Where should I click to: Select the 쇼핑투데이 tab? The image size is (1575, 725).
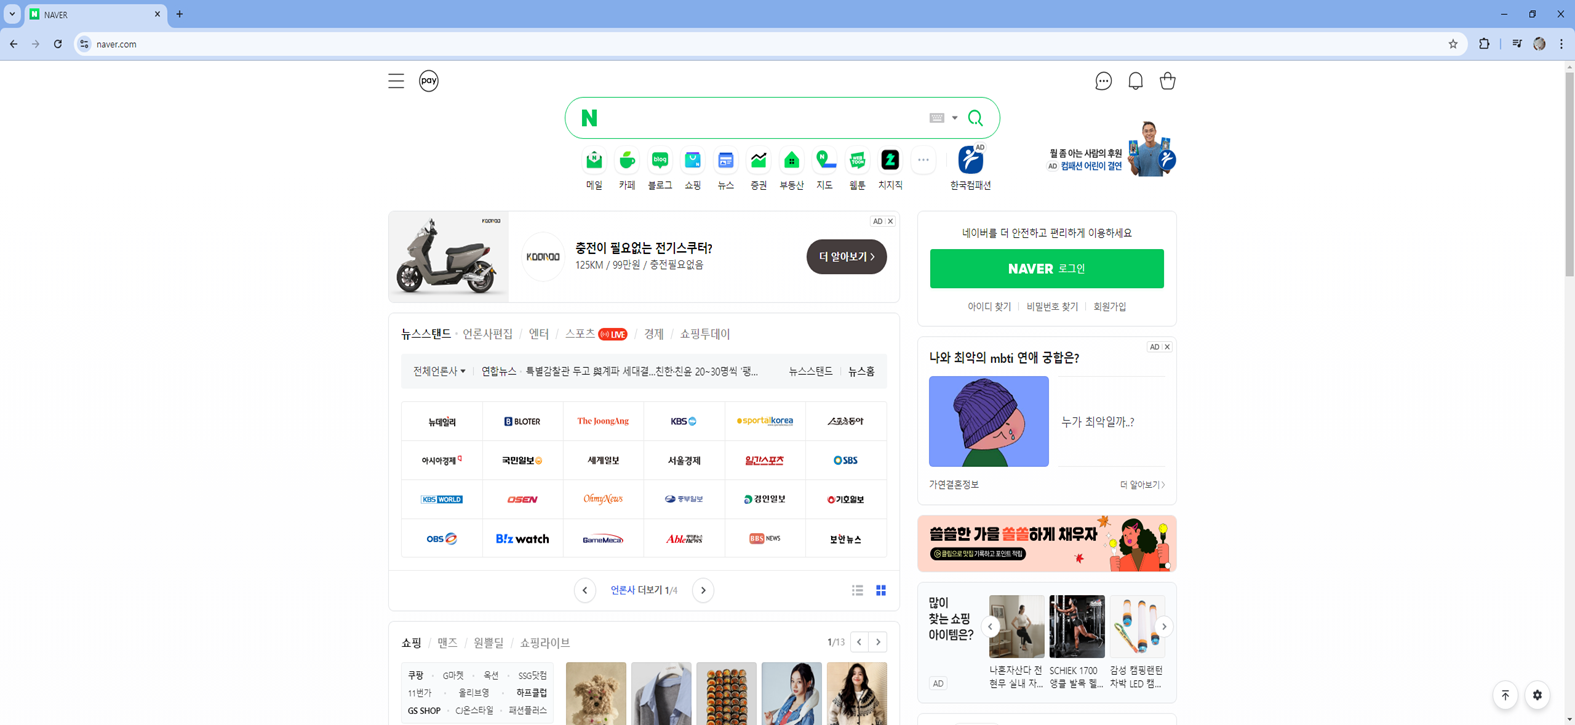(705, 334)
